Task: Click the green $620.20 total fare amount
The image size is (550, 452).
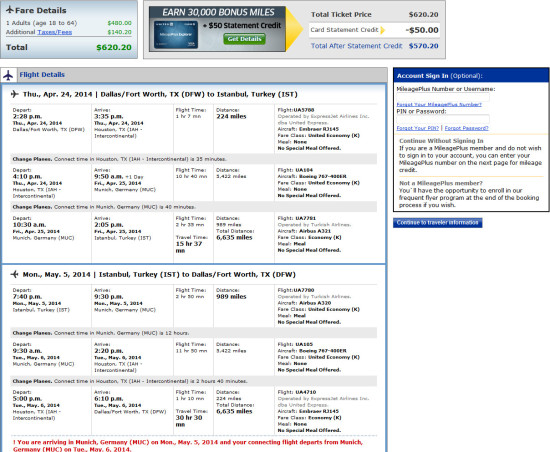Action: tap(114, 47)
